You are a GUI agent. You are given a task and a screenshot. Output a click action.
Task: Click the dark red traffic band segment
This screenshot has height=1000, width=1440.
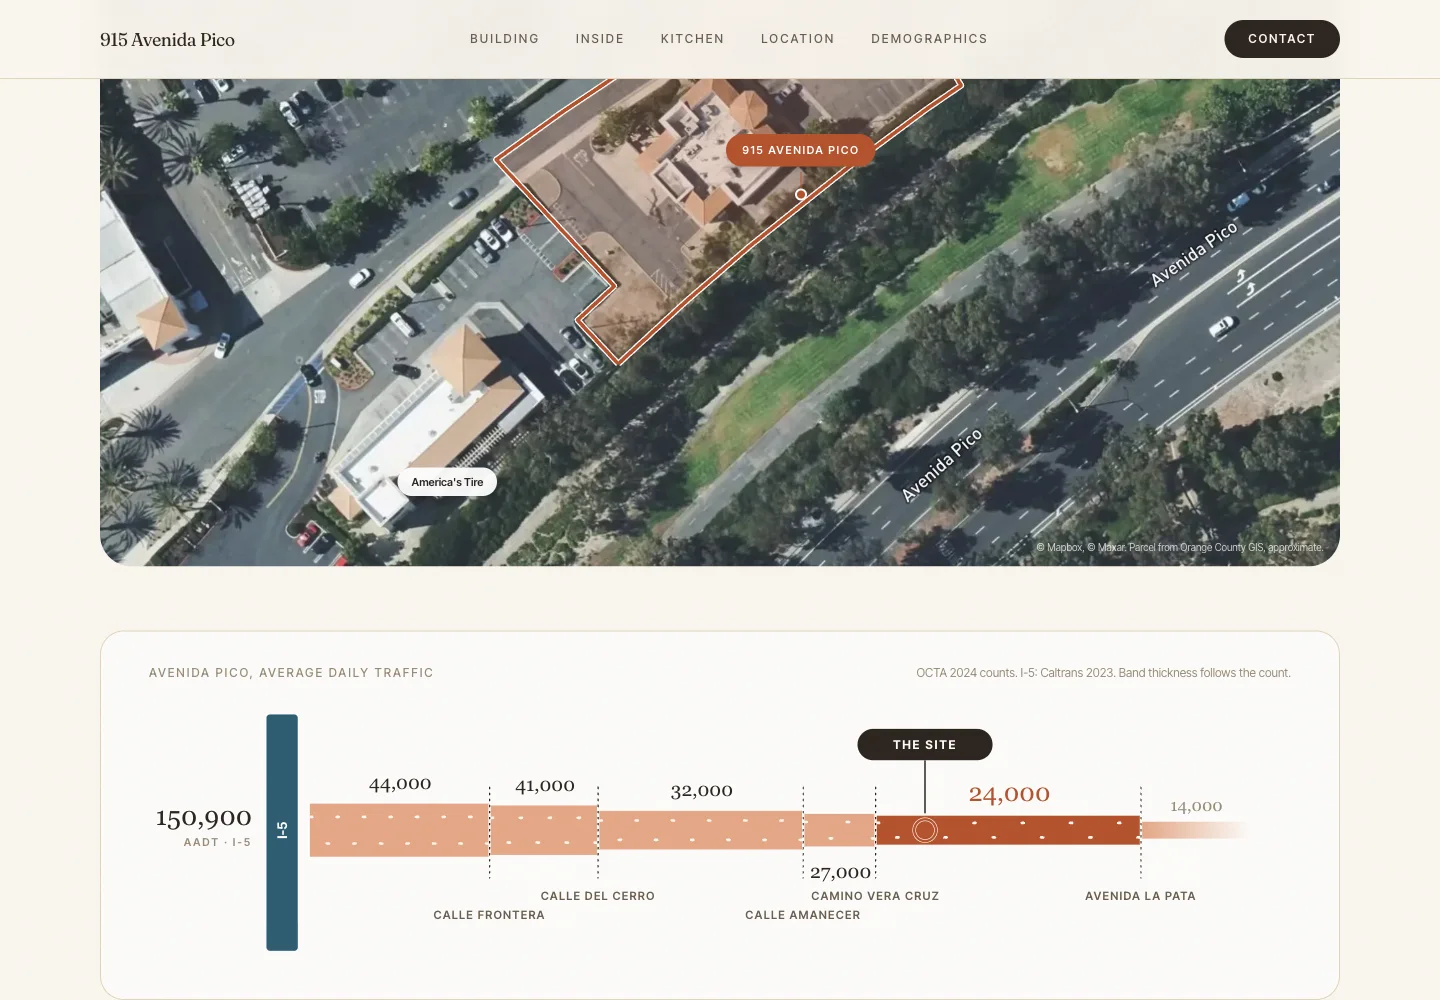pyautogui.click(x=1008, y=830)
